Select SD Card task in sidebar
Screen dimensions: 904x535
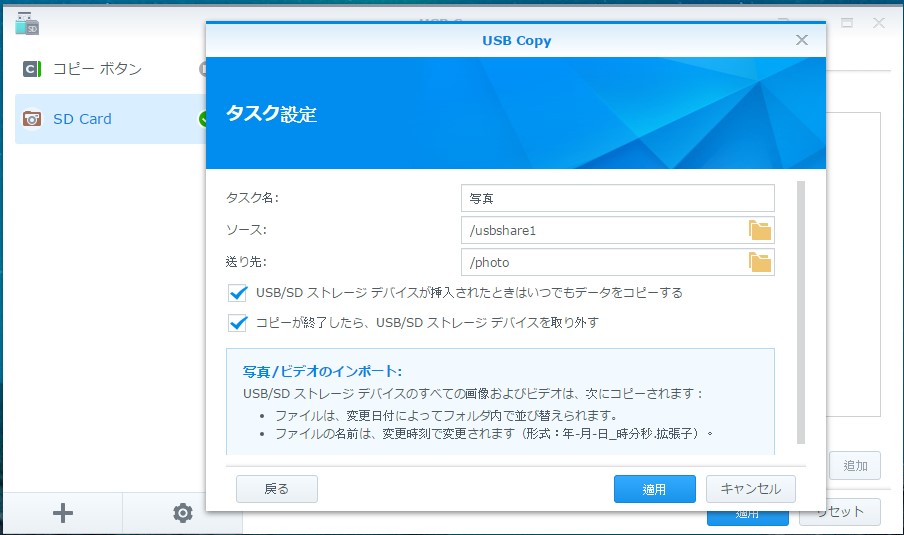pos(110,119)
